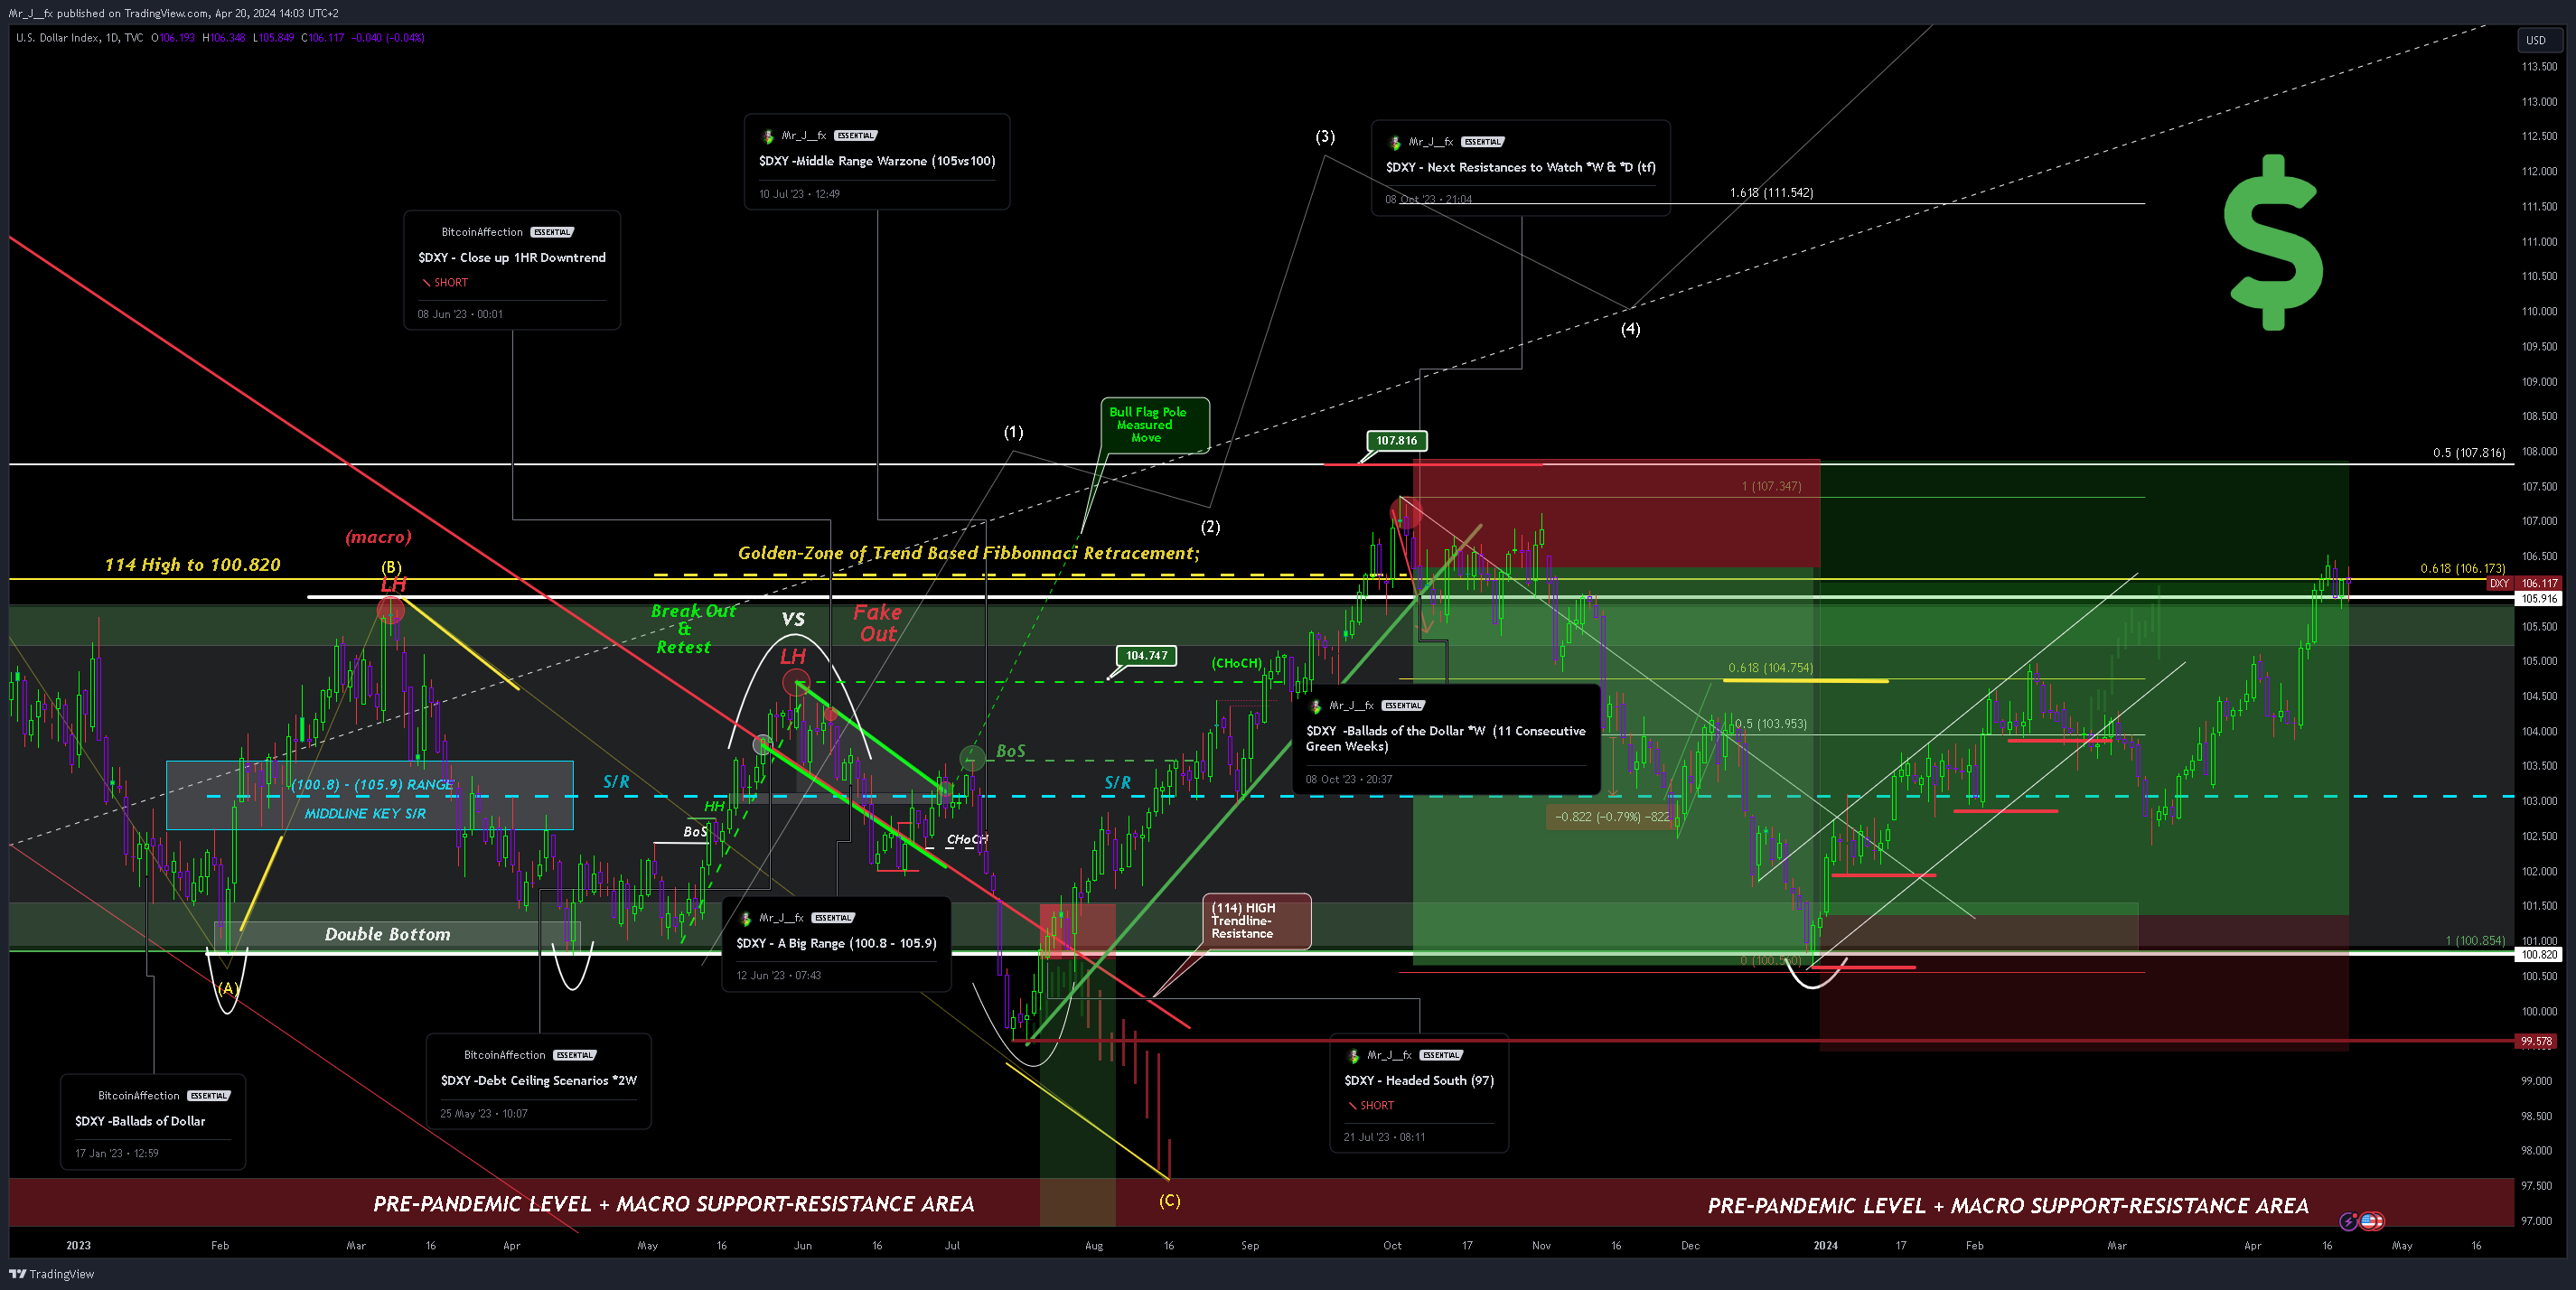Select the '0.618 (106.173)' yellow Fibonacci label
This screenshot has width=2576, height=1290.
[2463, 568]
